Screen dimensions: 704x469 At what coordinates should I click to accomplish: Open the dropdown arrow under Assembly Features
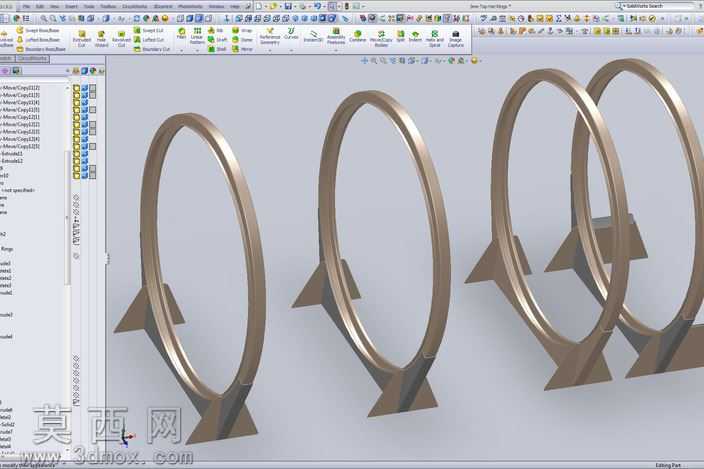336,51
